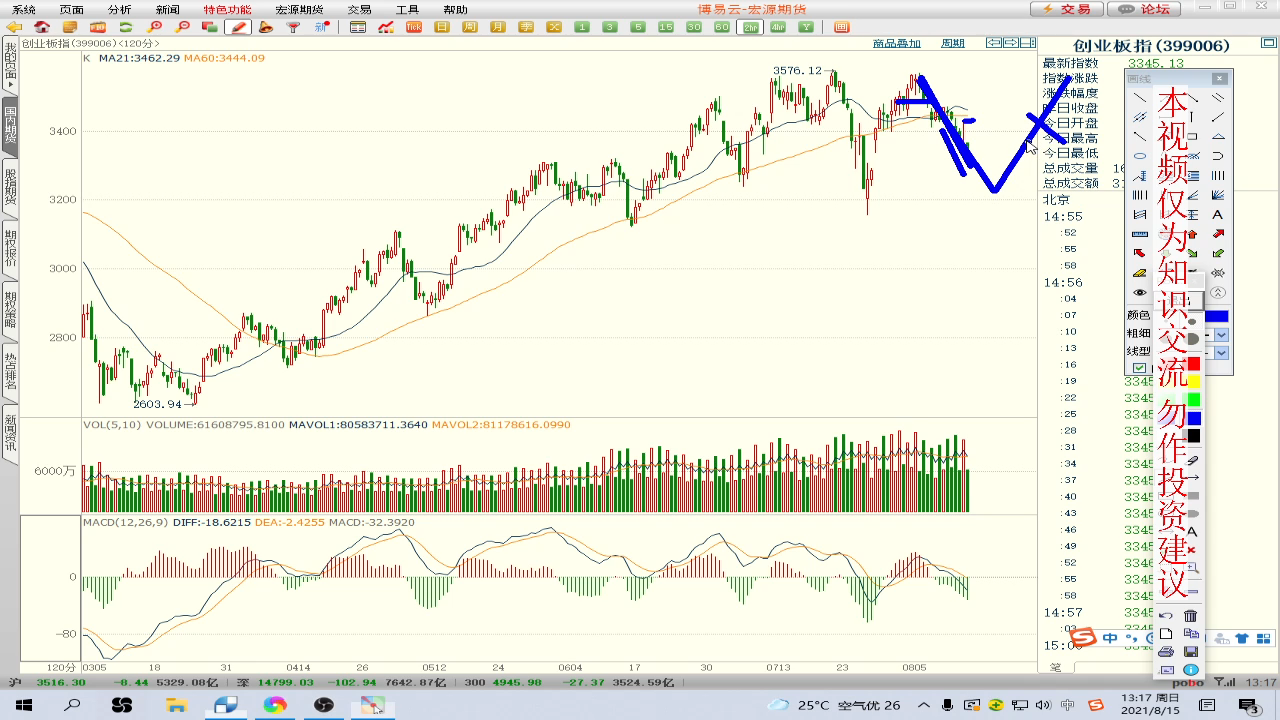Toggle the green checkbox in drawing panel
Image resolution: width=1280 pixels, height=720 pixels.
pyautogui.click(x=1139, y=369)
